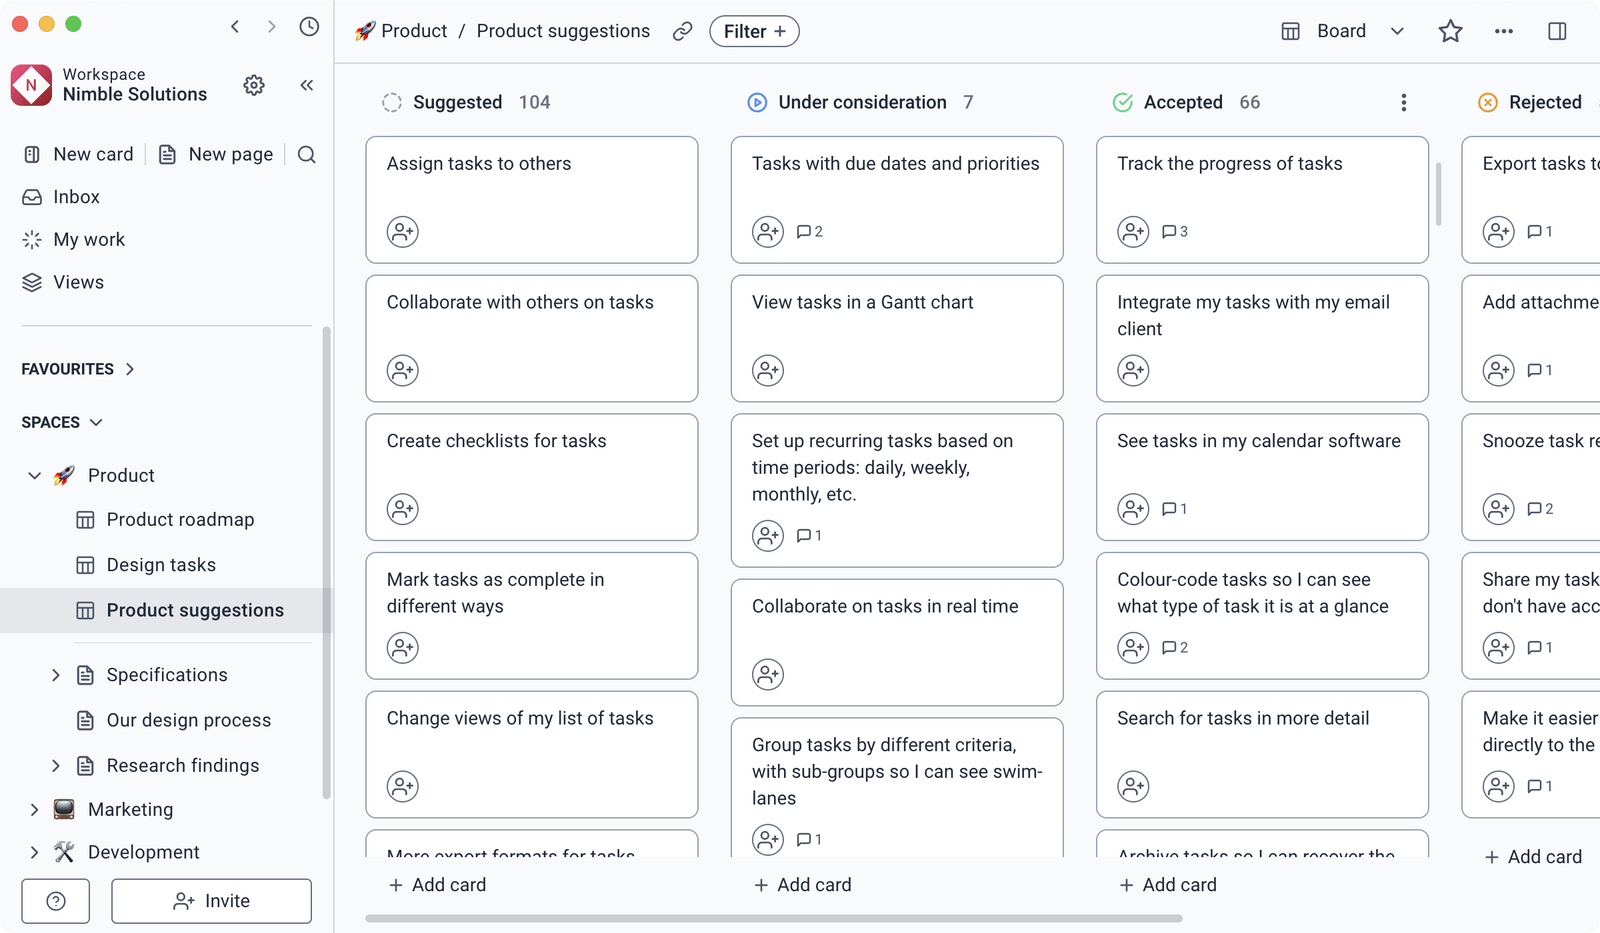Collapse the SPACES section
Screen dimensions: 1600x933
(x=96, y=421)
